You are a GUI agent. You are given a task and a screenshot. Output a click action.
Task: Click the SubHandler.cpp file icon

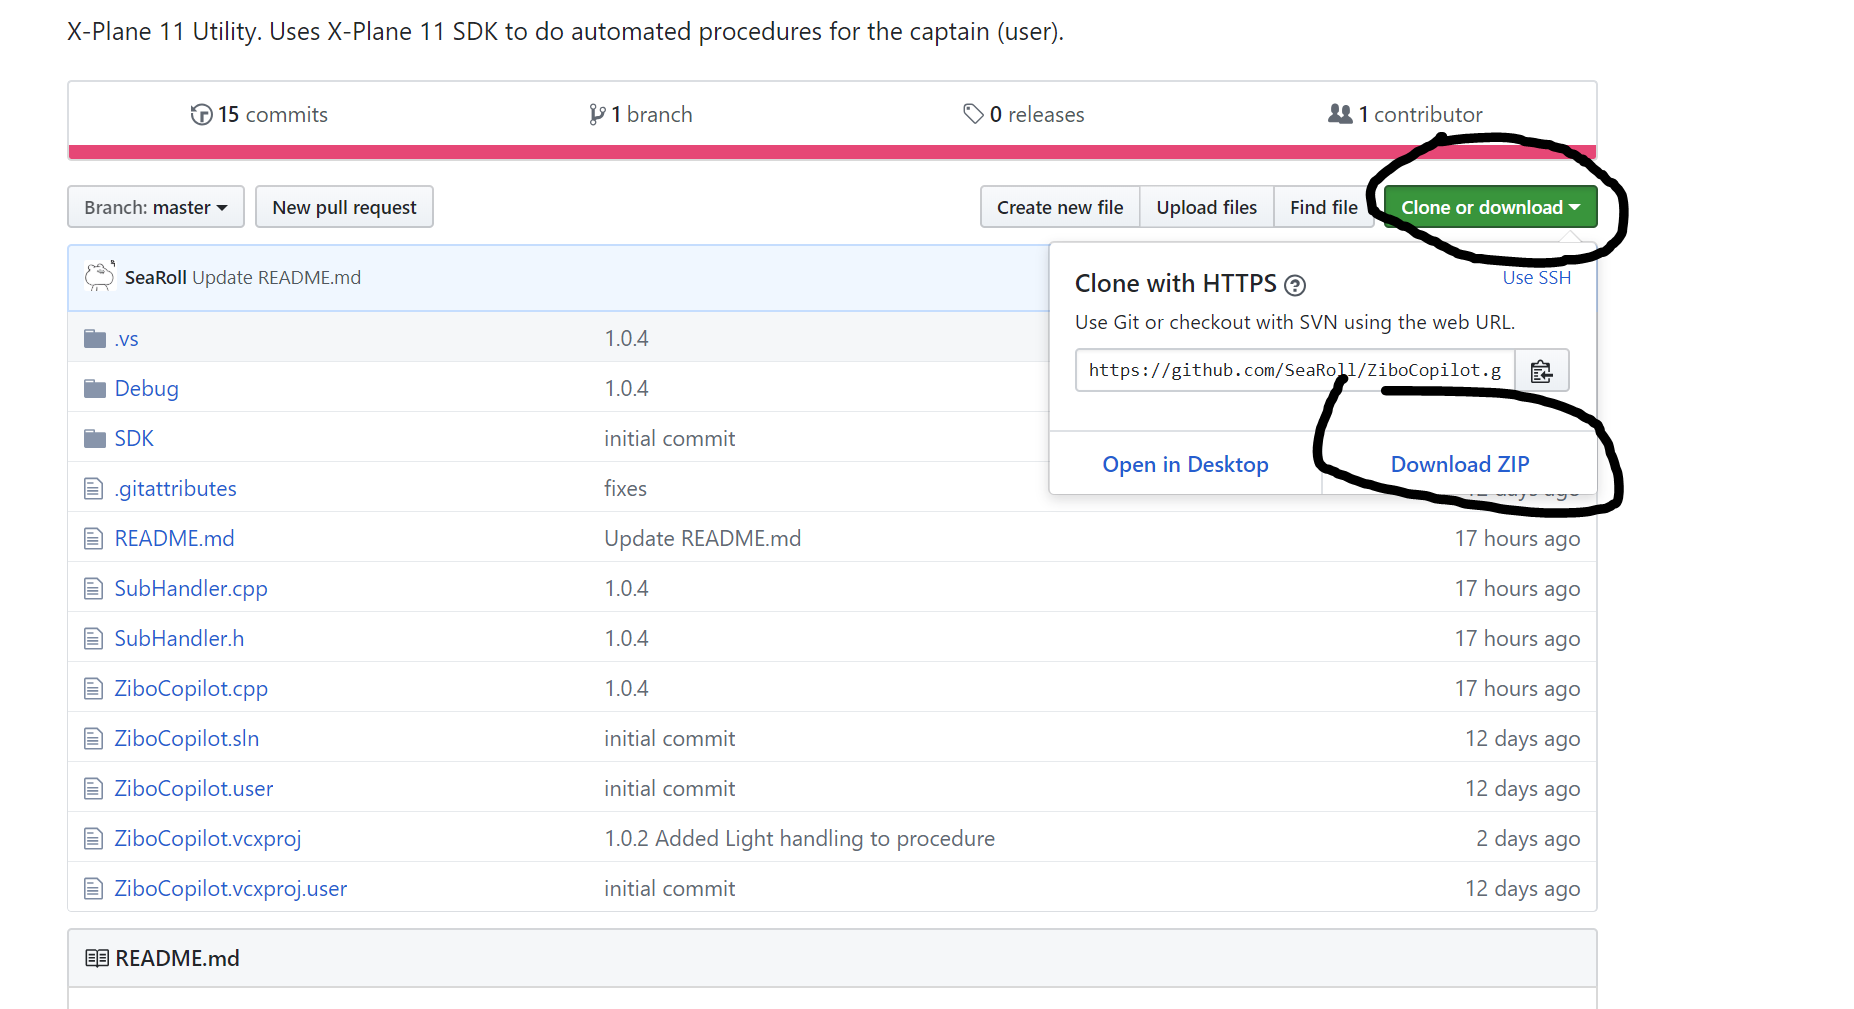point(93,588)
